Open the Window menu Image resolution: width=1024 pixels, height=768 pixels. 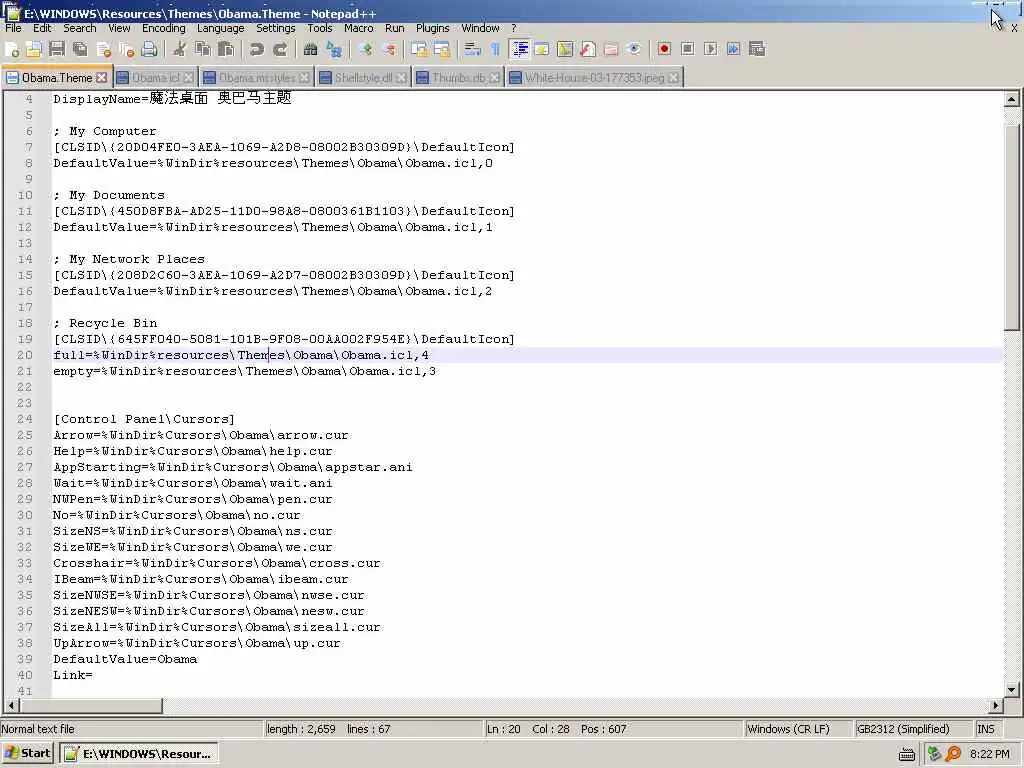click(x=480, y=28)
